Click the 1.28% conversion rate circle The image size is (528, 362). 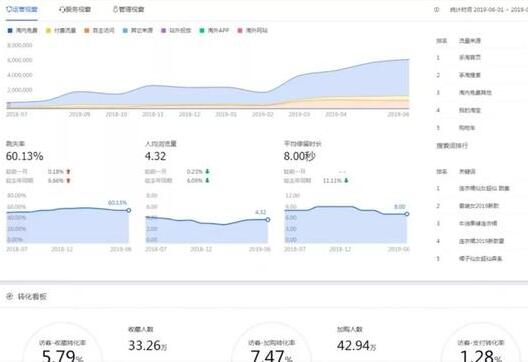coord(481,343)
